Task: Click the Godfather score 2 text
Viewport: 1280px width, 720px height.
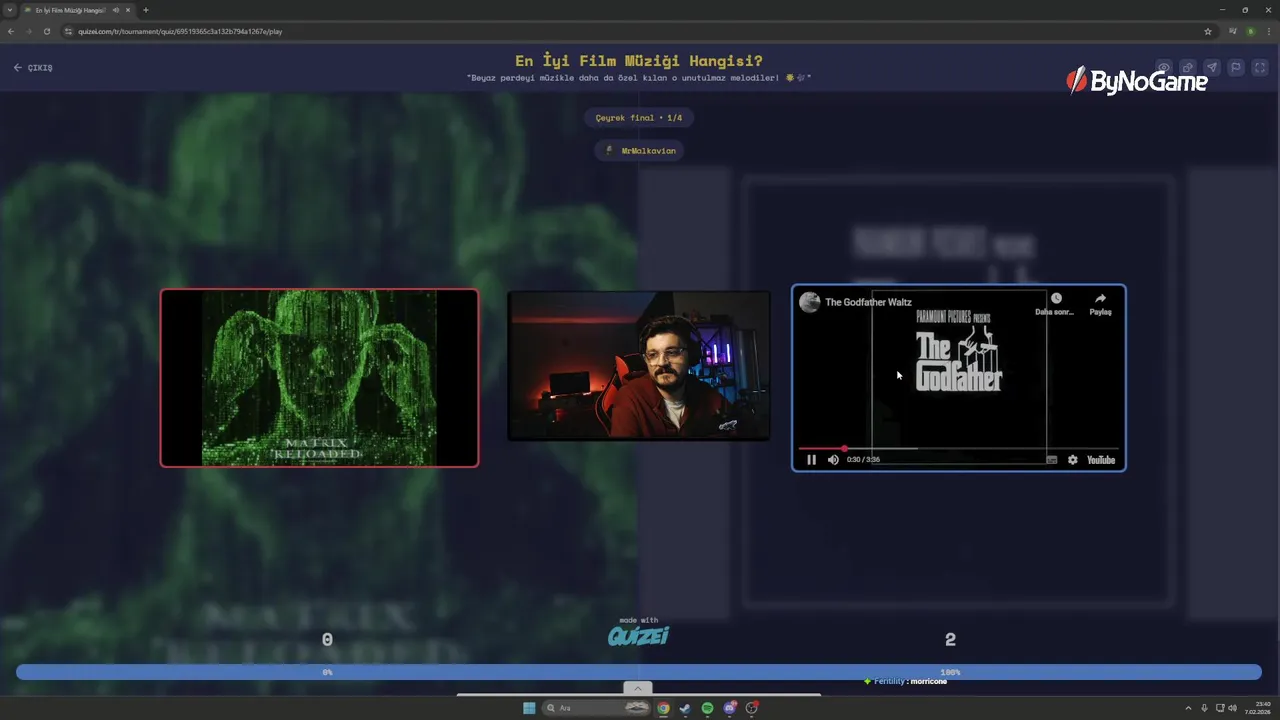Action: tap(950, 640)
